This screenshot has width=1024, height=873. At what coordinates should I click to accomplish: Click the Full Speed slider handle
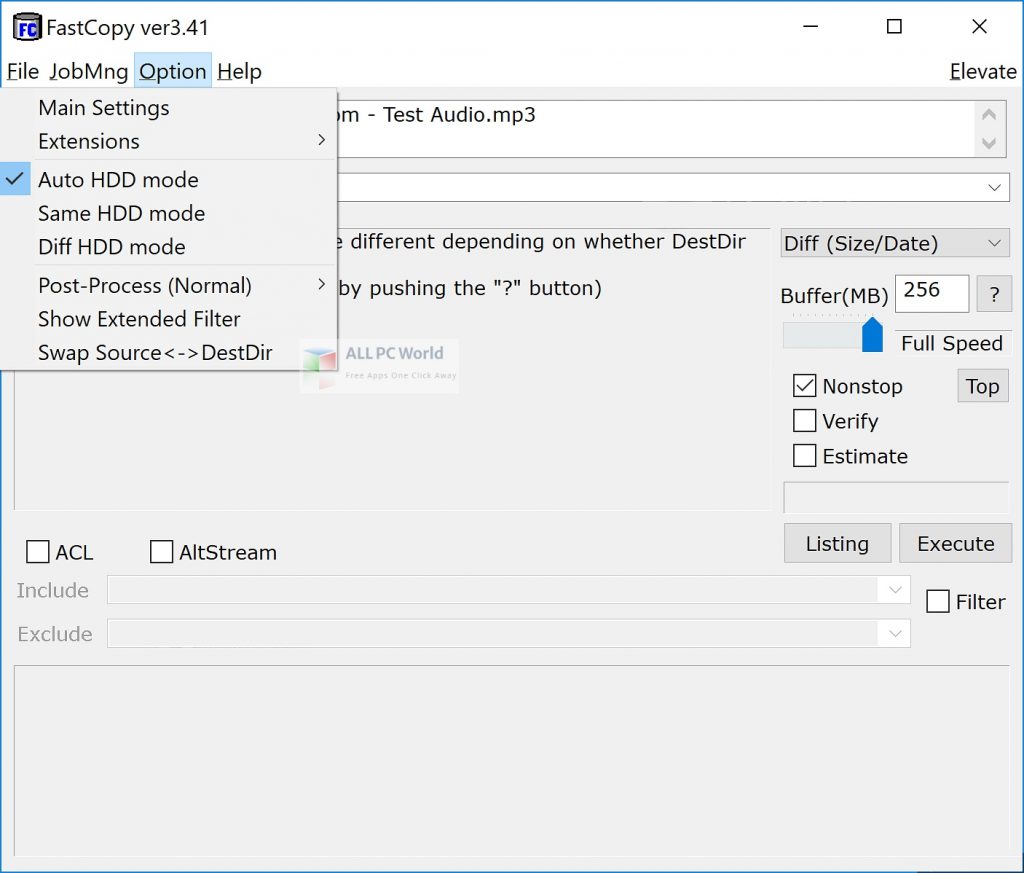[x=872, y=335]
